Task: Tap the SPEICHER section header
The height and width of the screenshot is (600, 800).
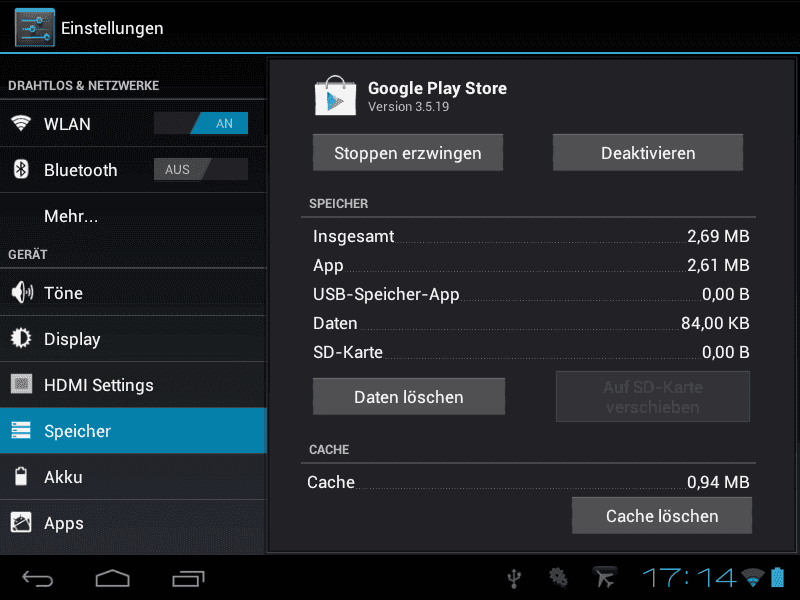Action: (x=338, y=204)
